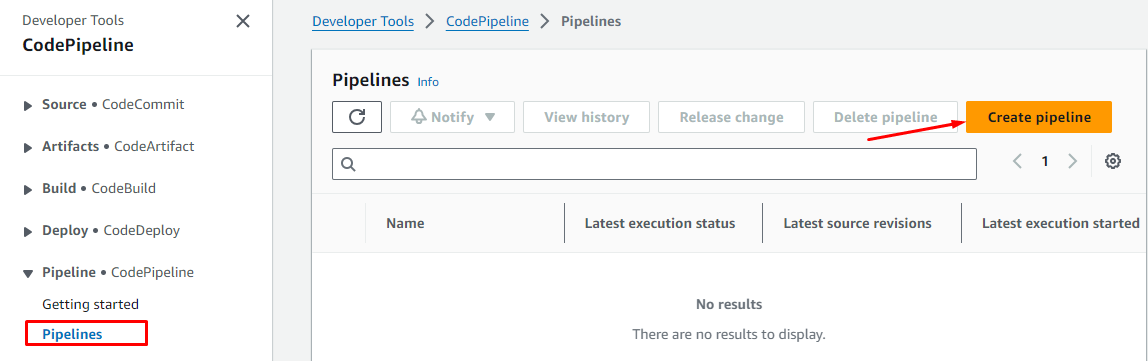Open the Info link beside Pipelines
This screenshot has height=361, width=1148.
428,82
